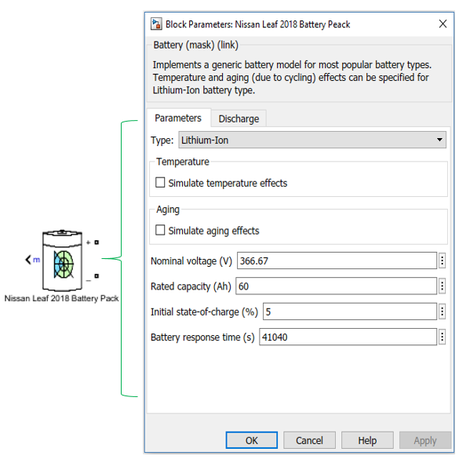Click the Battery response time (s) label

202,337
